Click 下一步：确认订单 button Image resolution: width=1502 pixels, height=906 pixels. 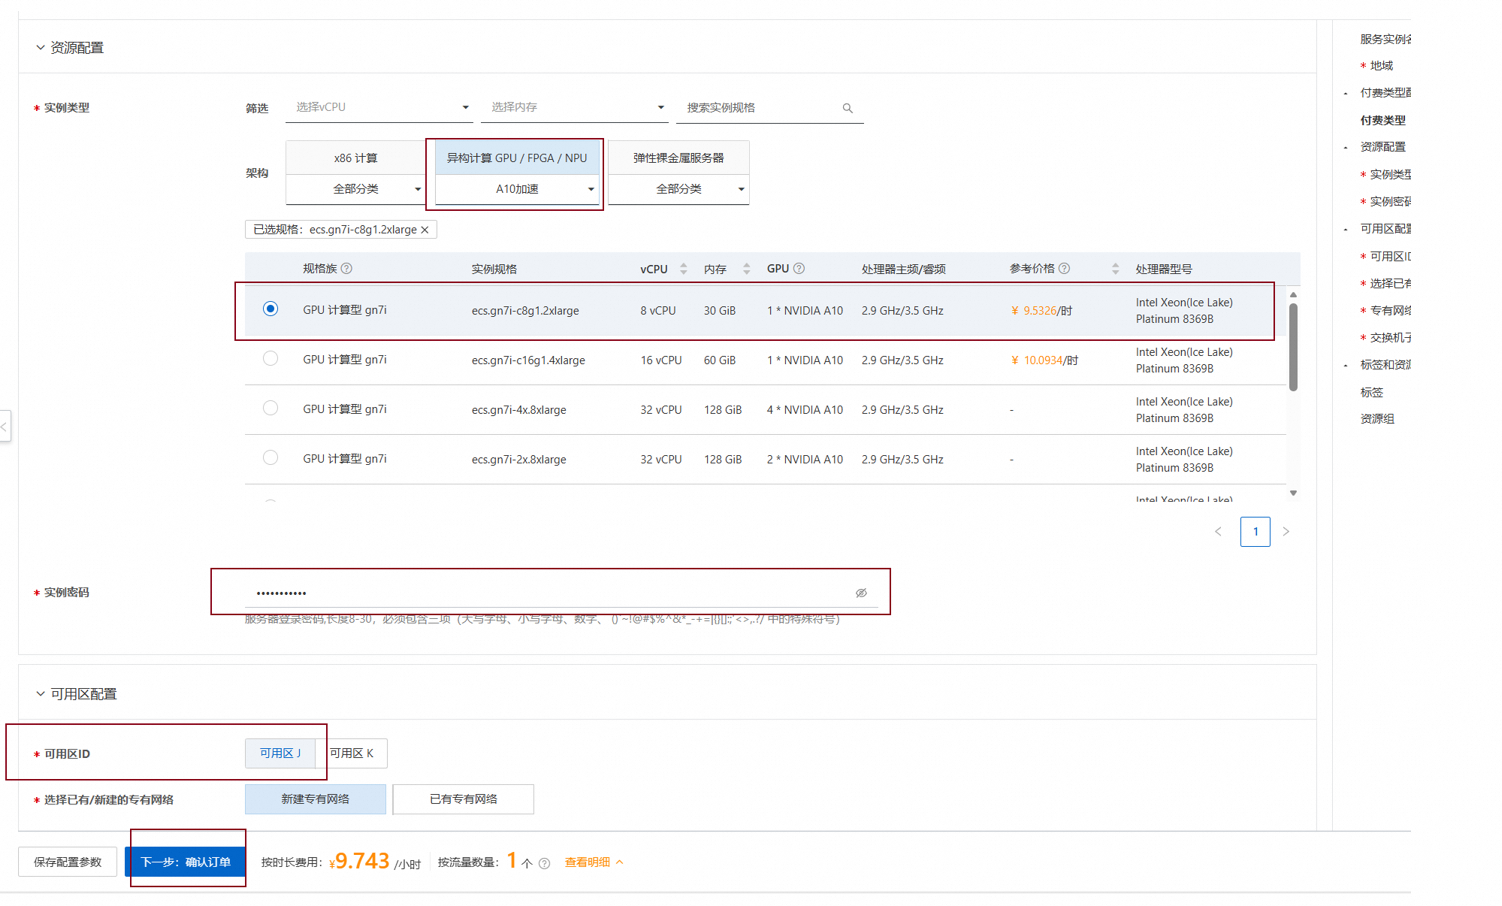coord(185,862)
